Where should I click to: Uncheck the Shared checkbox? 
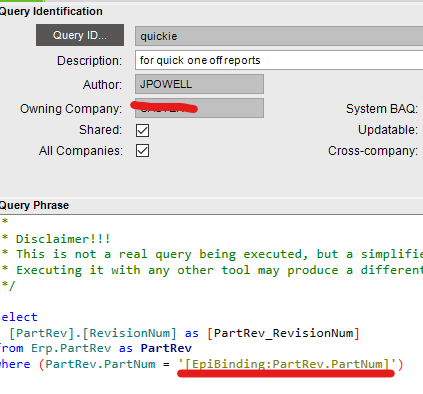142,130
